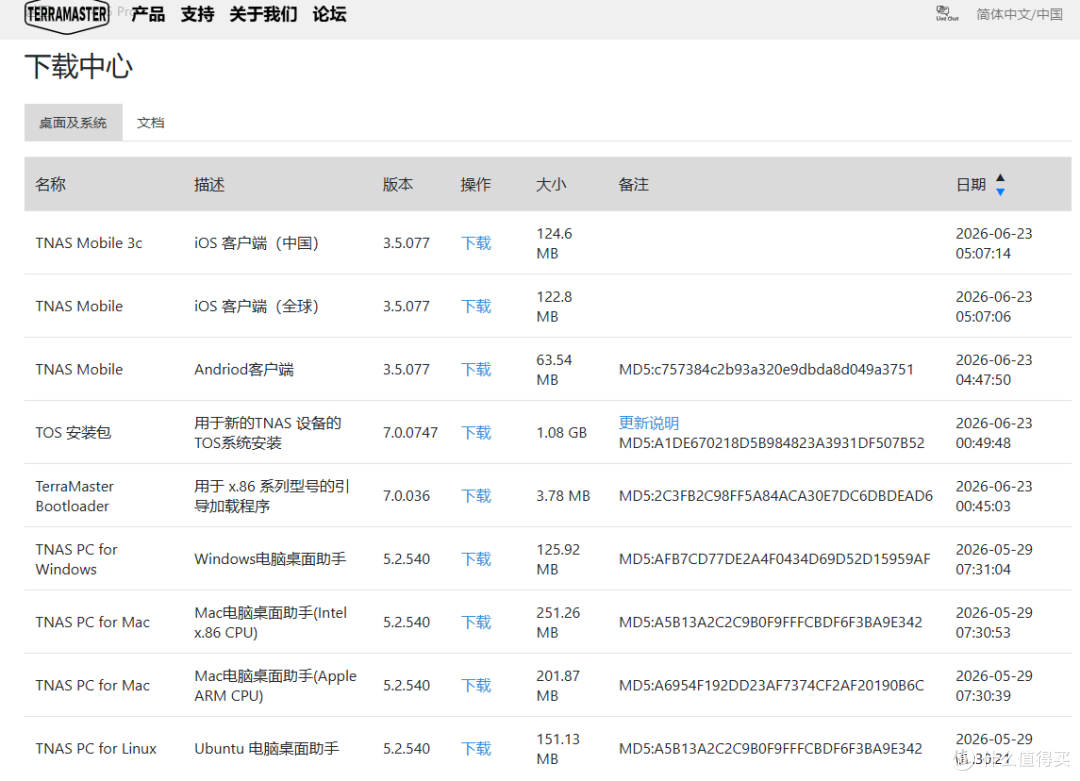
Task: Select the Windows电脑桌面助手 description
Action: [x=270, y=559]
